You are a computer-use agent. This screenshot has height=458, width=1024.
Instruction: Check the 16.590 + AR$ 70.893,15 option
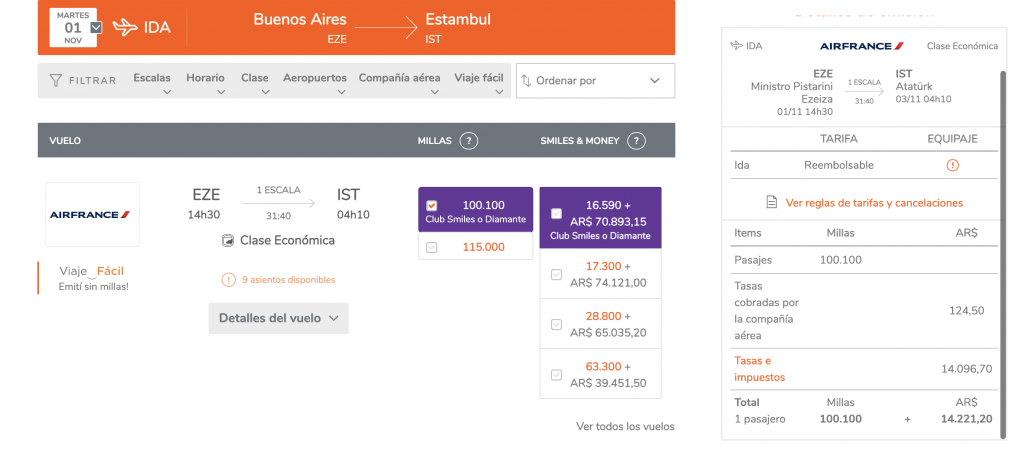click(556, 213)
